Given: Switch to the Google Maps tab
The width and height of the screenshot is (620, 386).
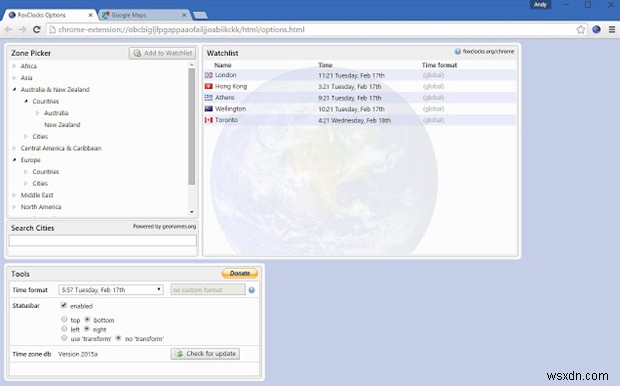Looking at the screenshot, I should pos(143,15).
